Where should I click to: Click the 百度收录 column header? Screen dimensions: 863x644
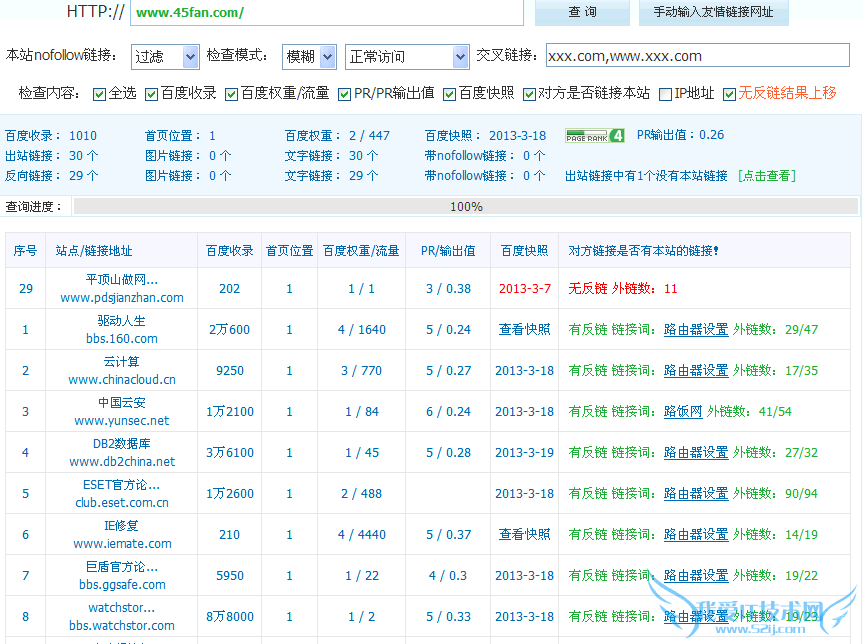(x=229, y=251)
